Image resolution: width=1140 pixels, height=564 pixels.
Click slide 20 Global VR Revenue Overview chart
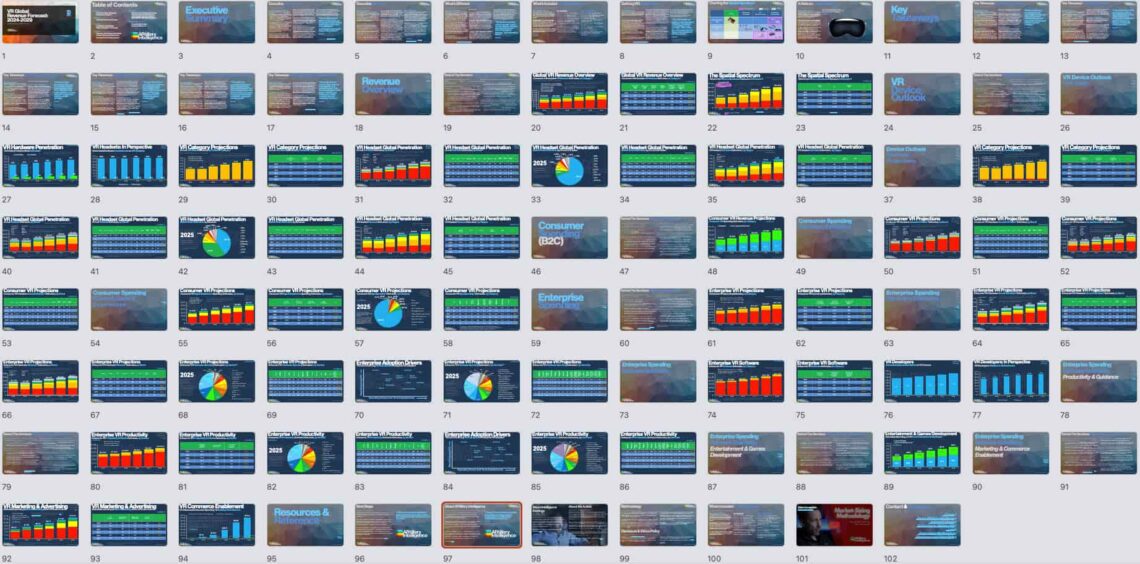pos(569,94)
